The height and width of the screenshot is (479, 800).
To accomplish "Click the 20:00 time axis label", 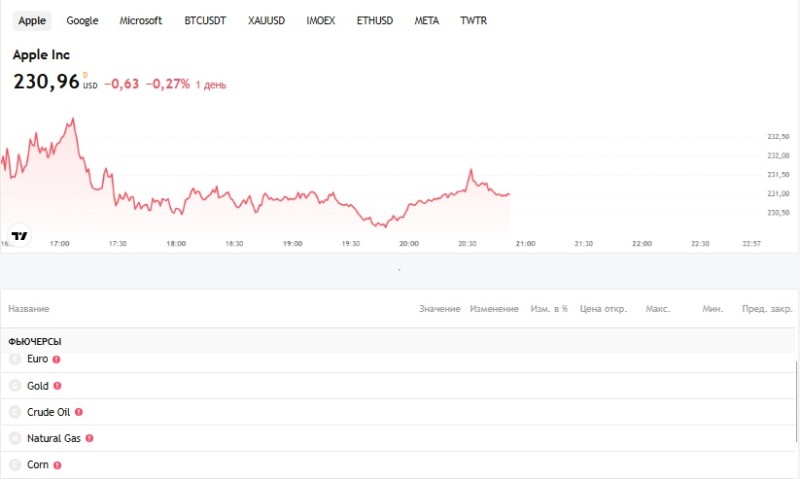I will [409, 244].
